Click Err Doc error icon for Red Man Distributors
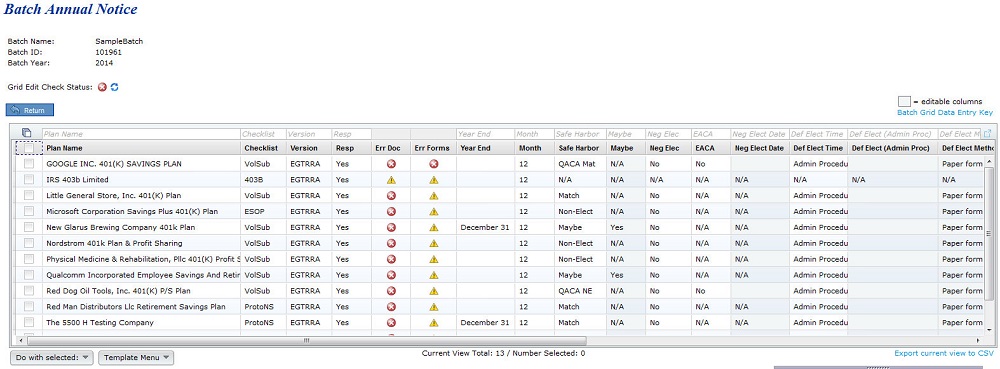This screenshot has width=1000, height=369. point(391,307)
